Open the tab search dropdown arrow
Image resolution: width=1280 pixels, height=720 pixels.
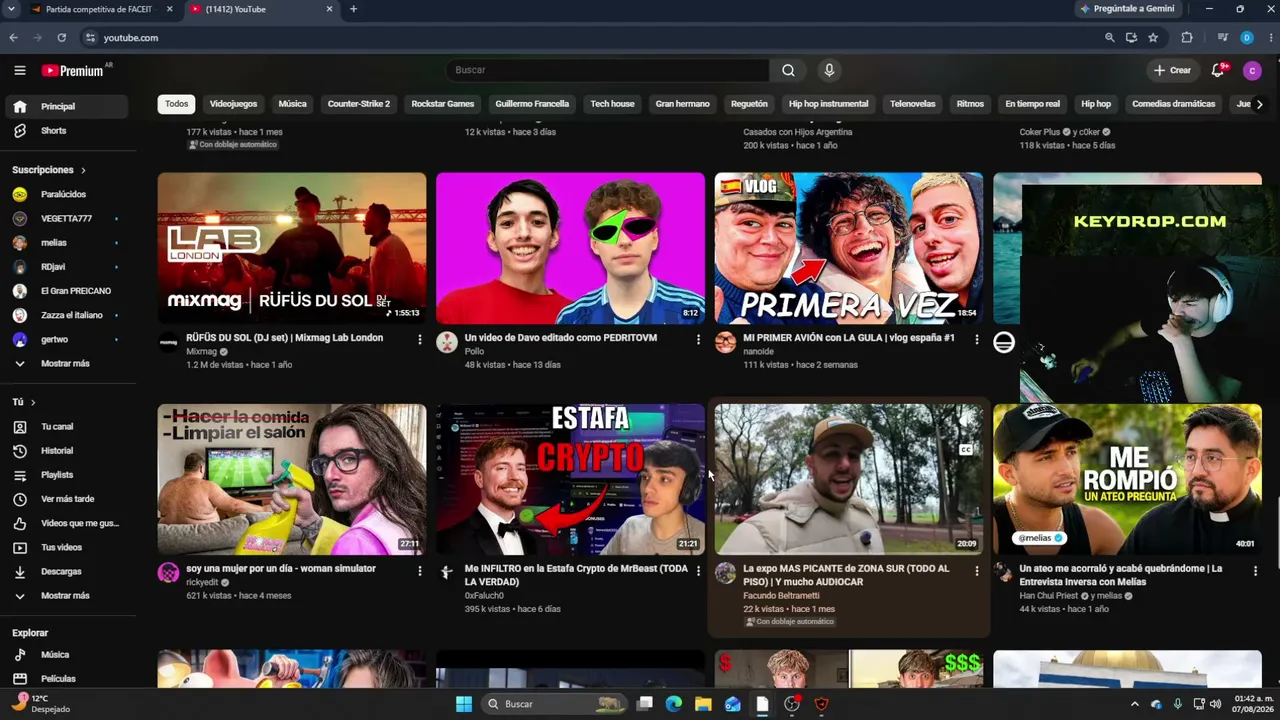11,9
